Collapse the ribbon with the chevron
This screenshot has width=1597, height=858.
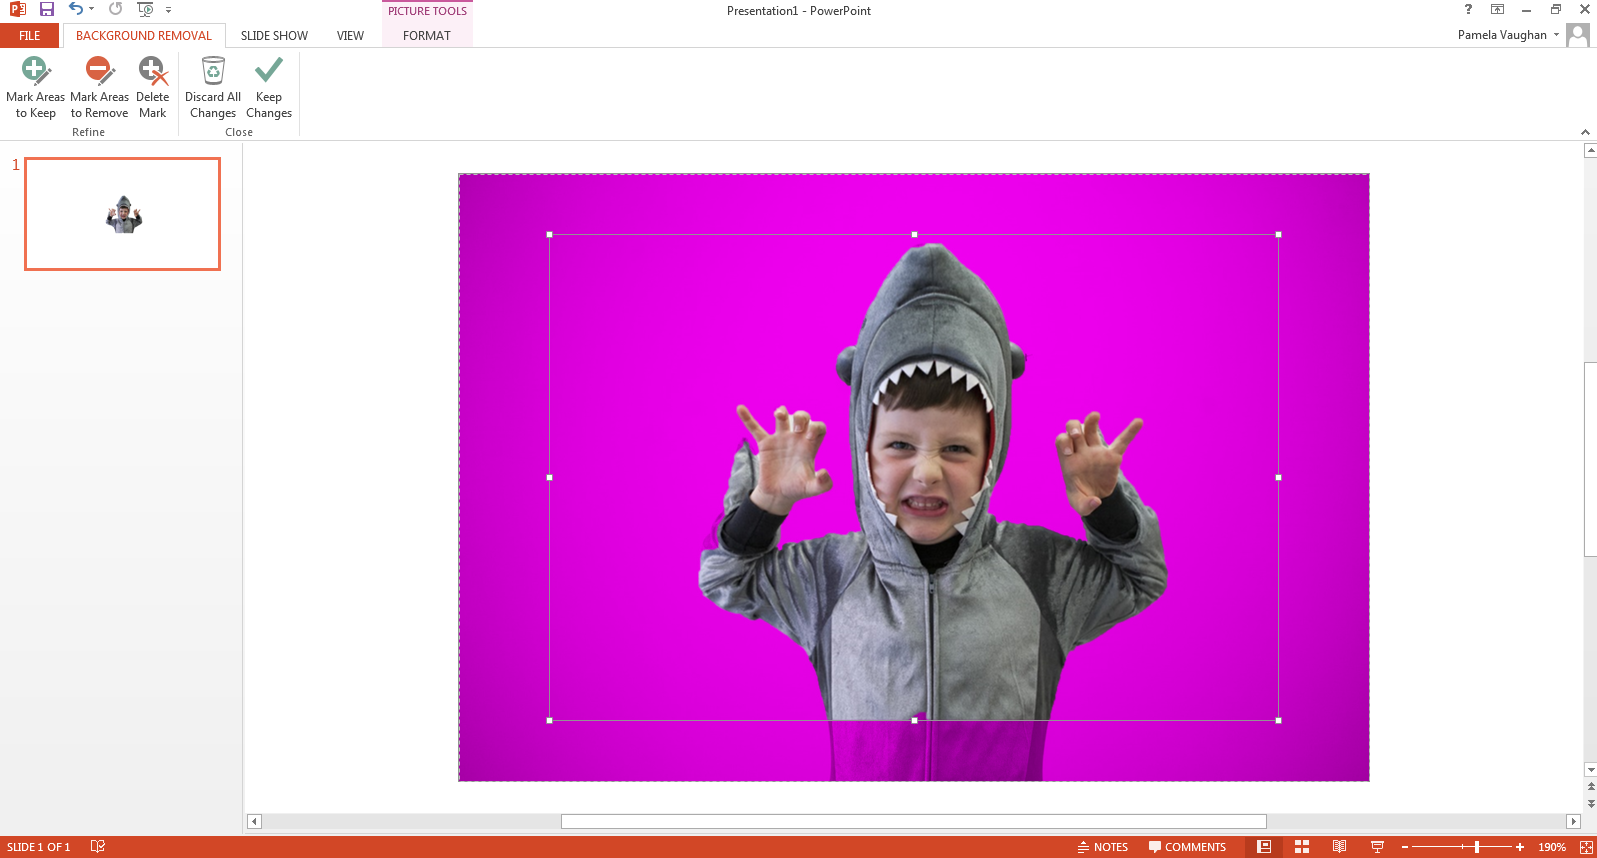[1585, 132]
